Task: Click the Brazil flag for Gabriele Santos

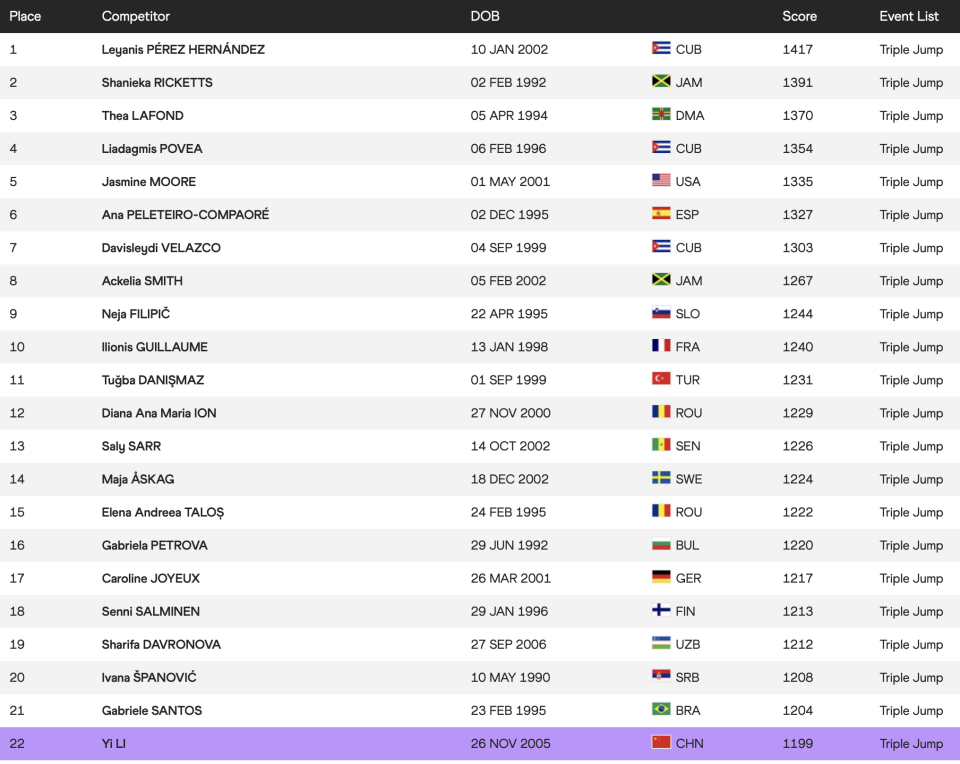Action: (x=661, y=710)
